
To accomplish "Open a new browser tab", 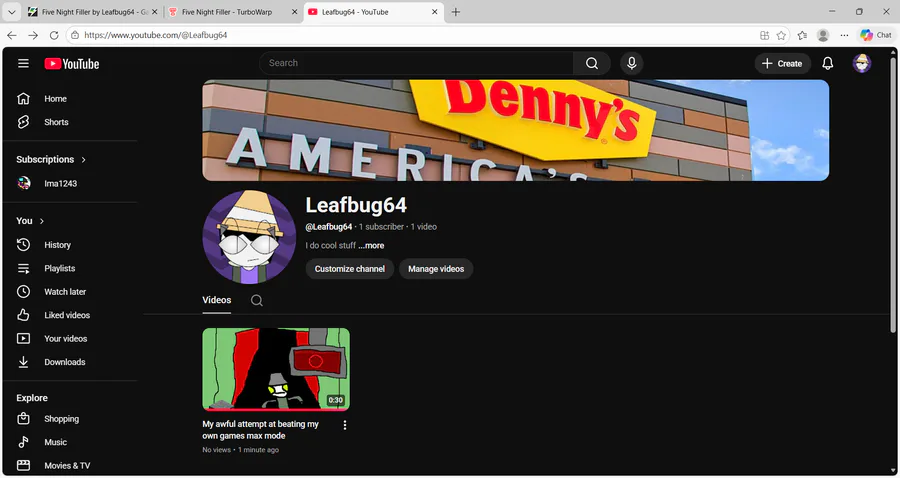I will 456,12.
